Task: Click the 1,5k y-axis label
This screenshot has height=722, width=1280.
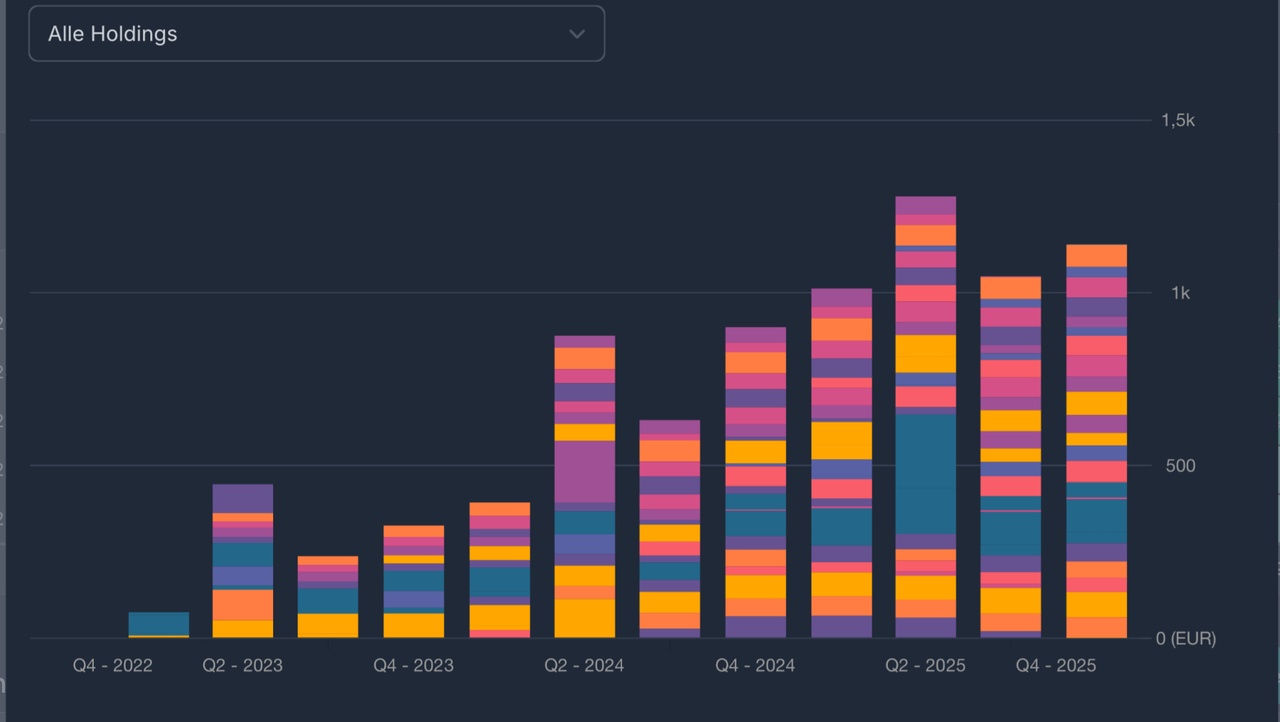Action: (1178, 120)
